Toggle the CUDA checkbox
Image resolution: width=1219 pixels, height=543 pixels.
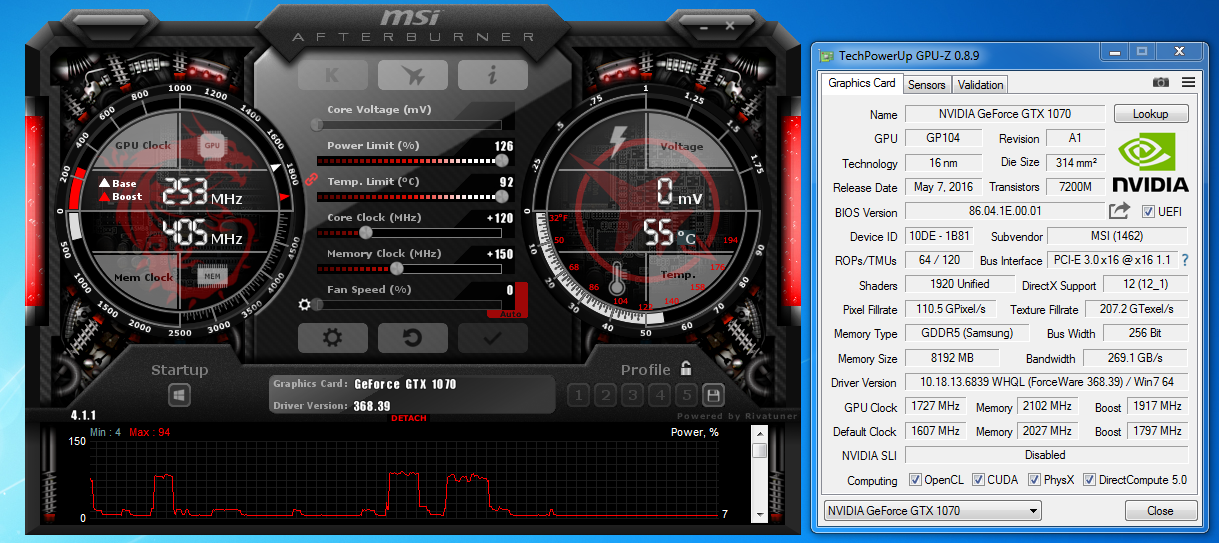978,480
